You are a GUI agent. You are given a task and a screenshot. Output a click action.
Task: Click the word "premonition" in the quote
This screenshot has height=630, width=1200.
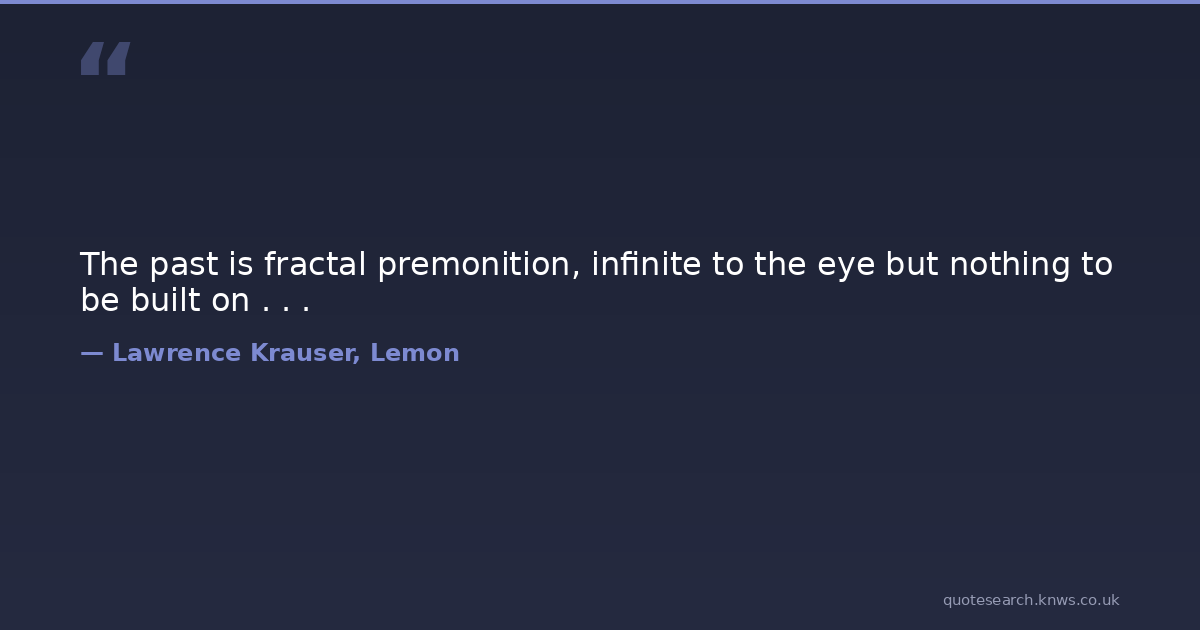pos(478,265)
